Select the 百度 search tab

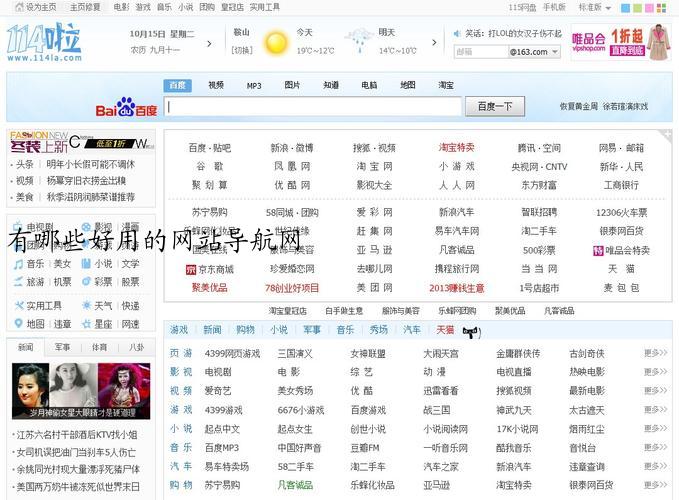(x=178, y=85)
